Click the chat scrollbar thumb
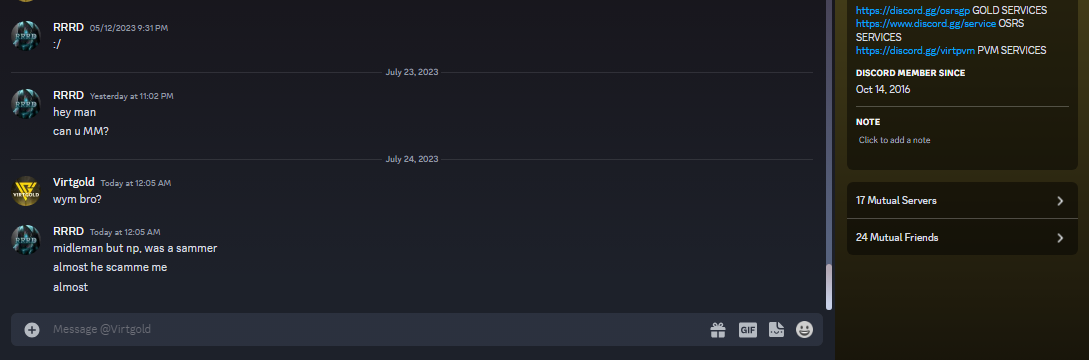Image resolution: width=1089 pixels, height=360 pixels. point(829,286)
